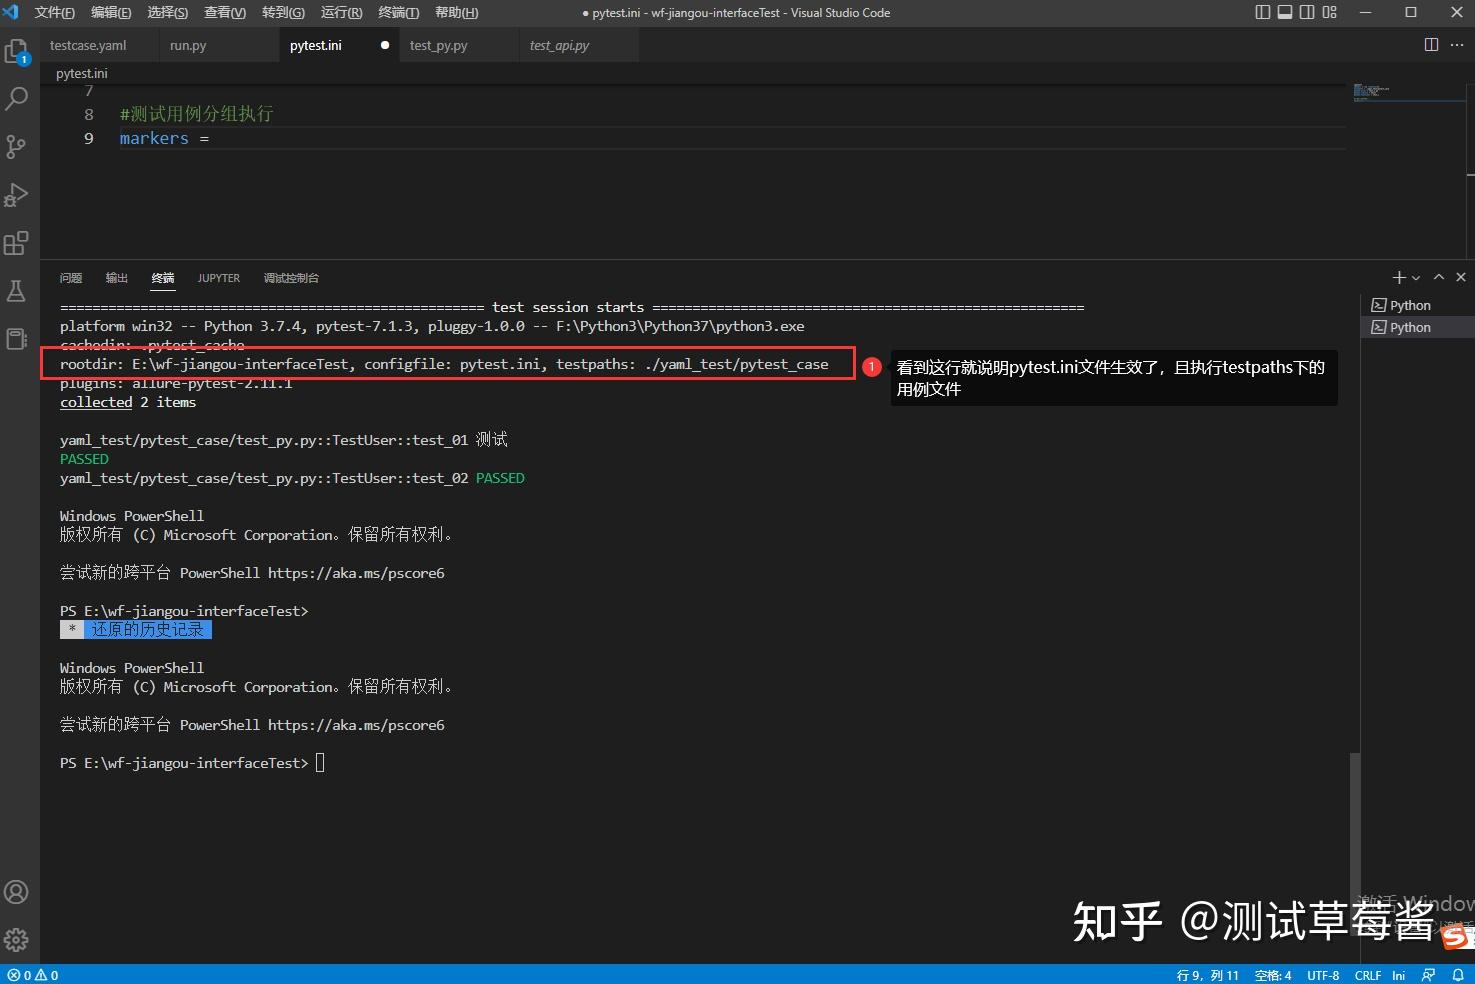The height and width of the screenshot is (984, 1475).
Task: Open the 查看(V) menu
Action: coord(225,13)
